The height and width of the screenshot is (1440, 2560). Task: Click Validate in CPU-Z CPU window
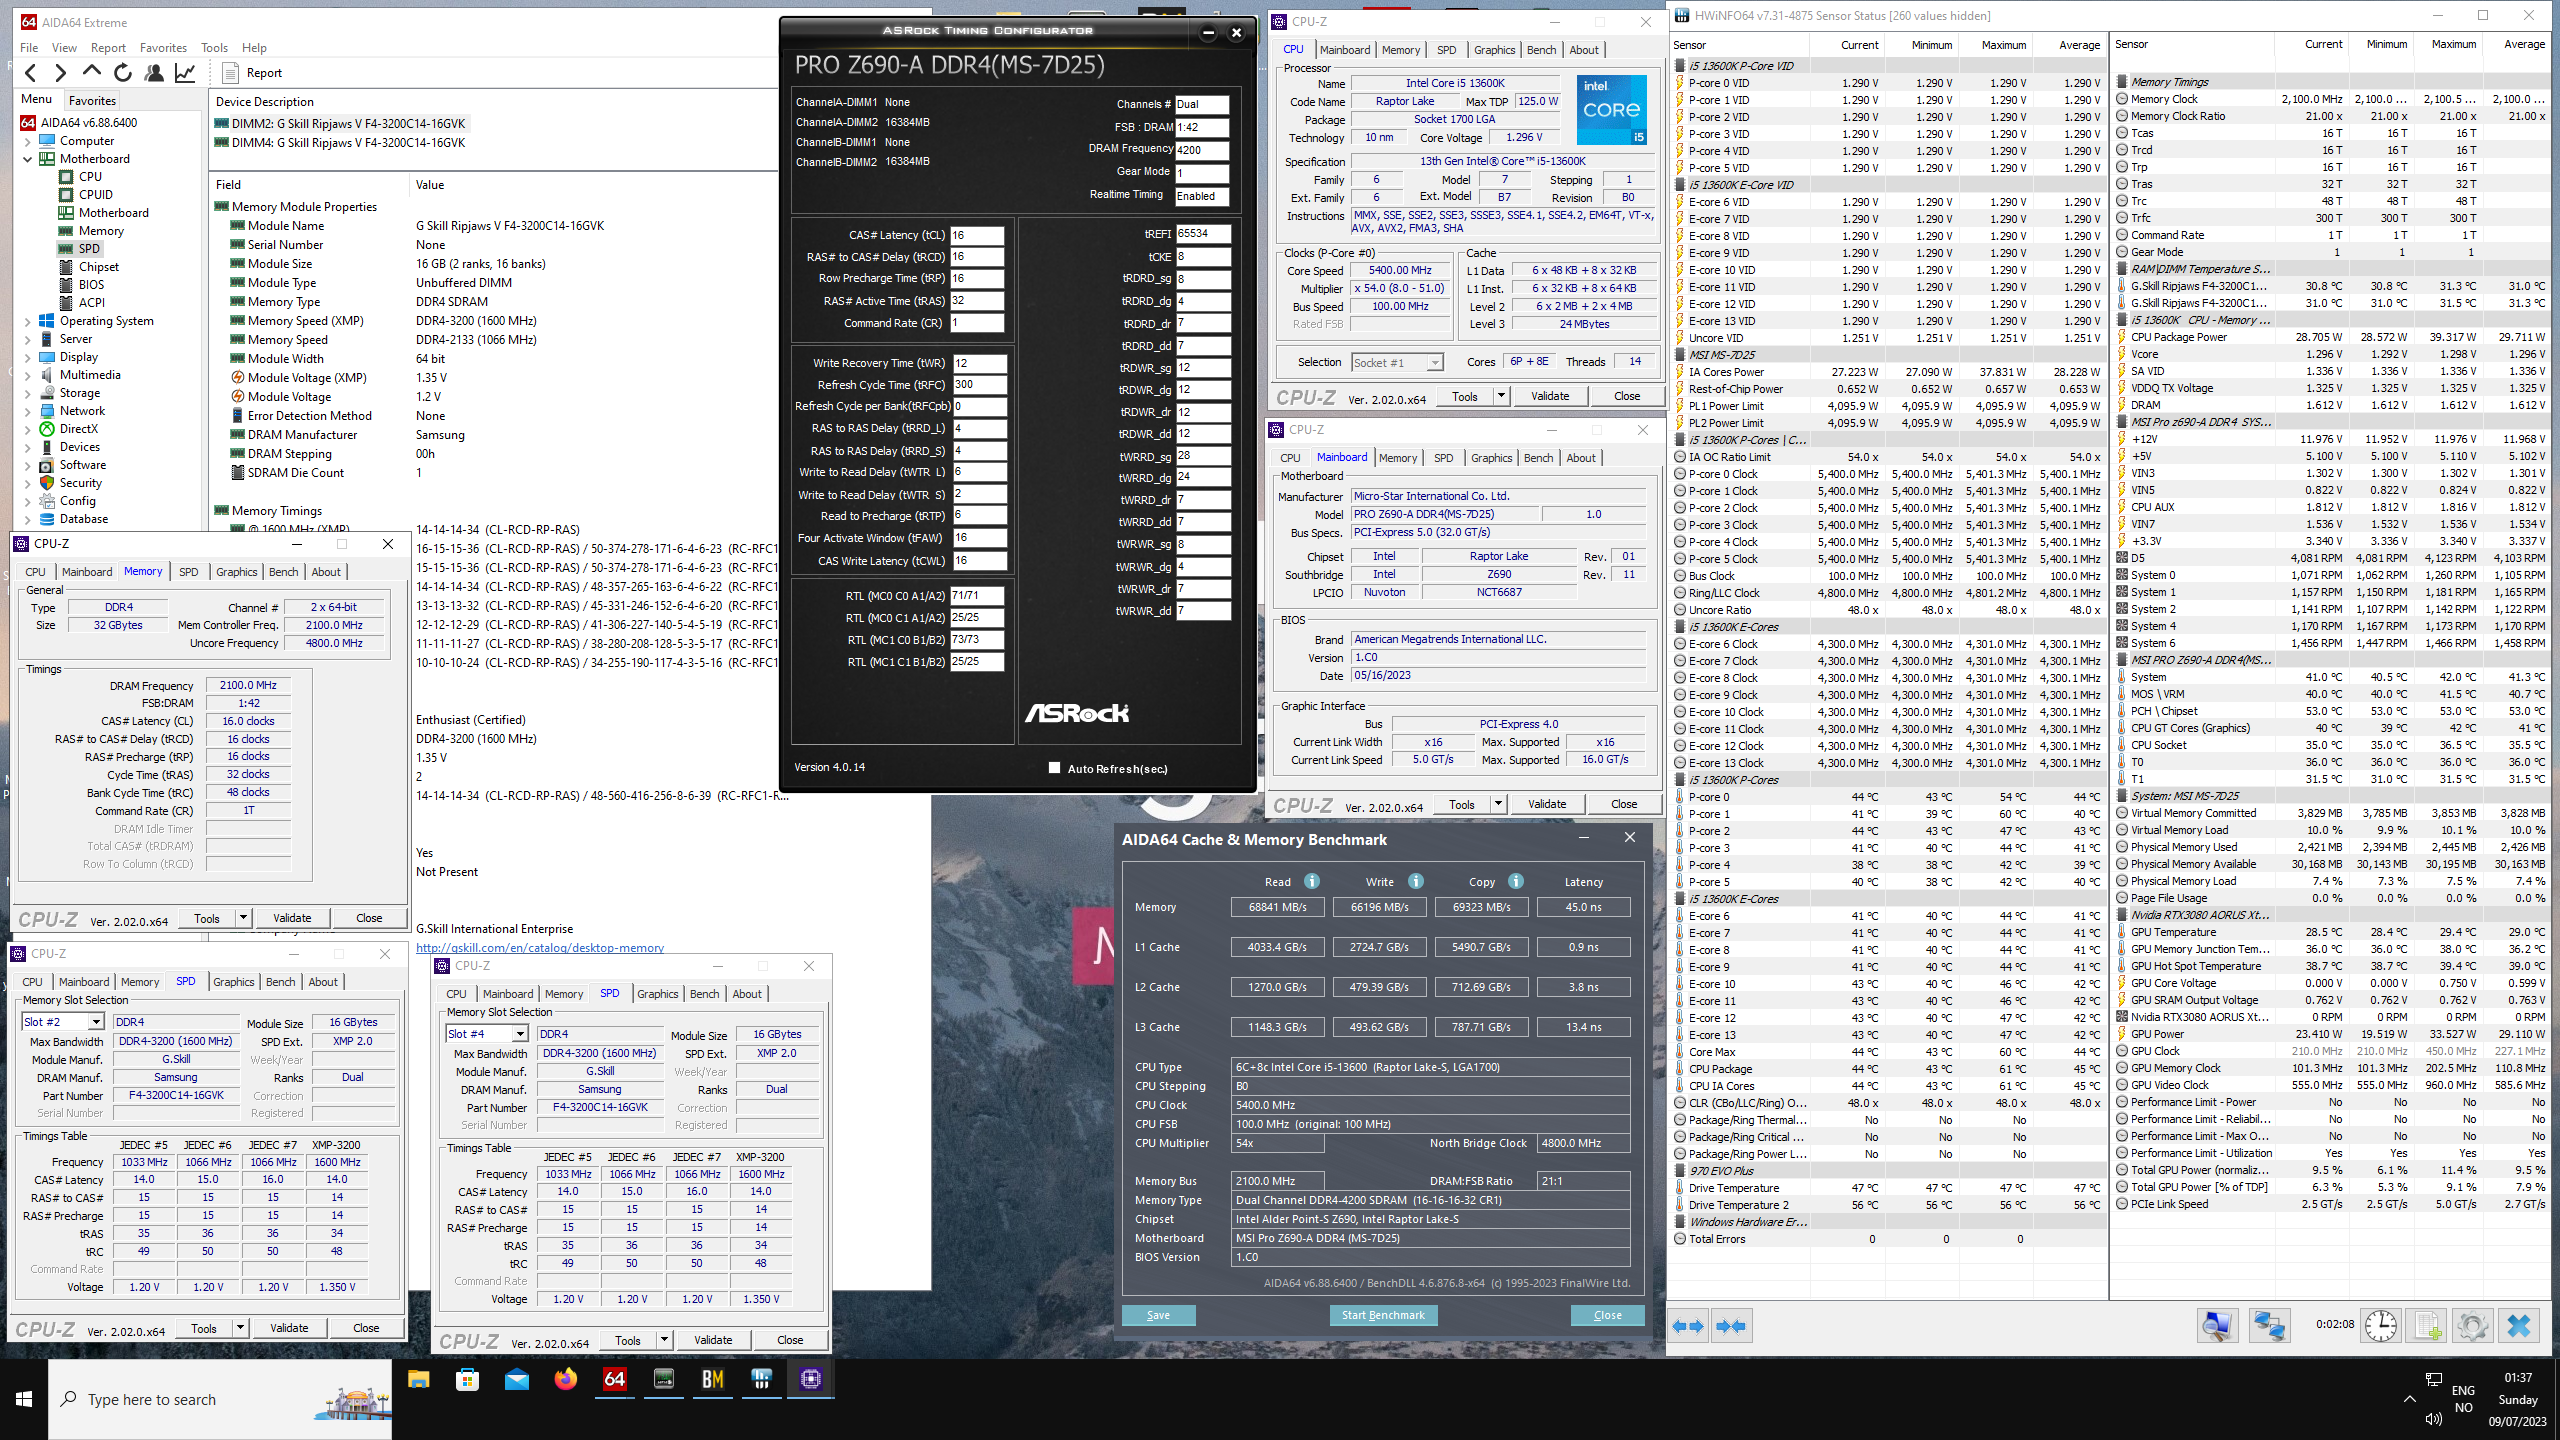pos(1549,396)
